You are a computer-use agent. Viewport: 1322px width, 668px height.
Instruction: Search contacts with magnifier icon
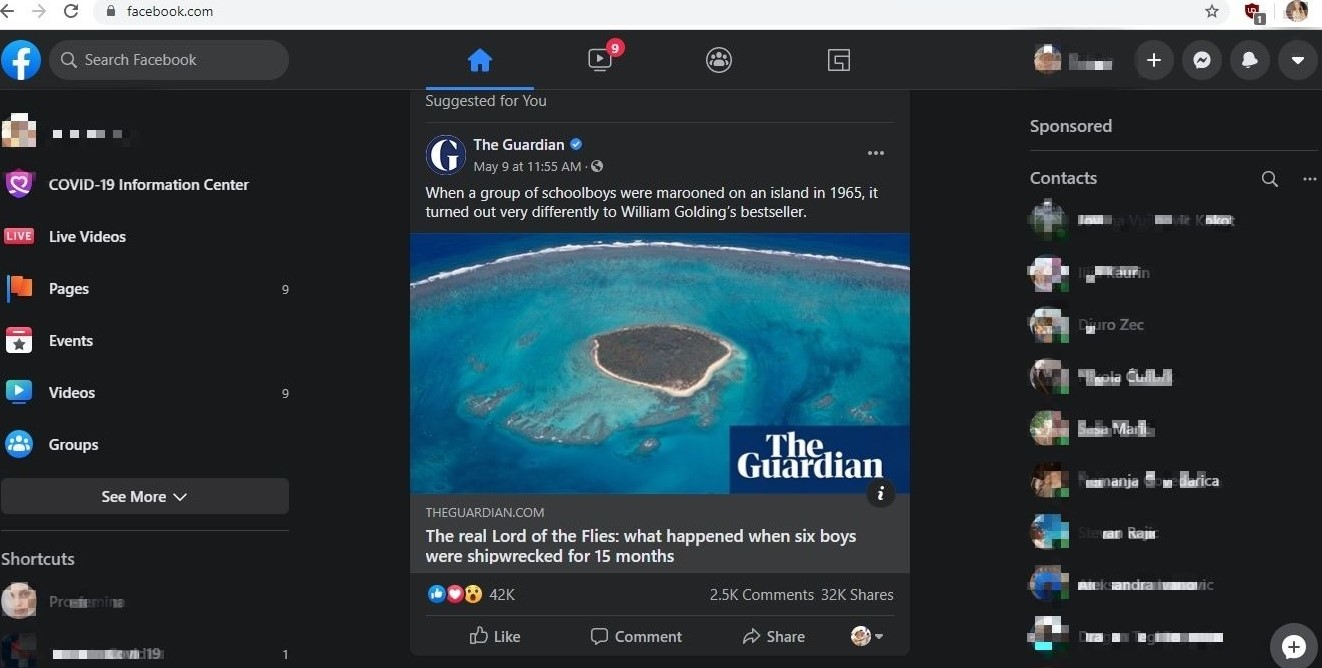coord(1269,179)
